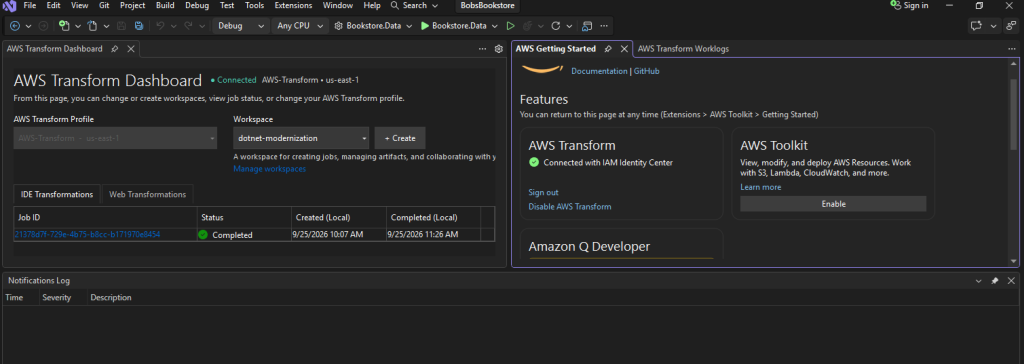
Task: Expand the Workspace dotnet-modernization dropdown
Action: (x=301, y=139)
